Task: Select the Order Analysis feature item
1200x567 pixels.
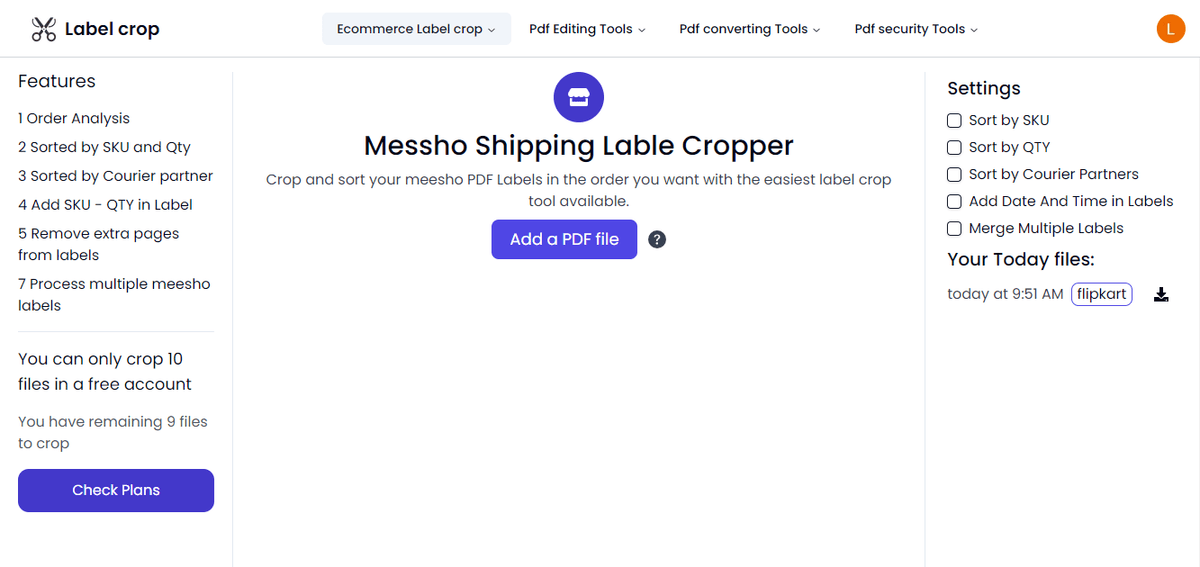Action: click(x=74, y=118)
